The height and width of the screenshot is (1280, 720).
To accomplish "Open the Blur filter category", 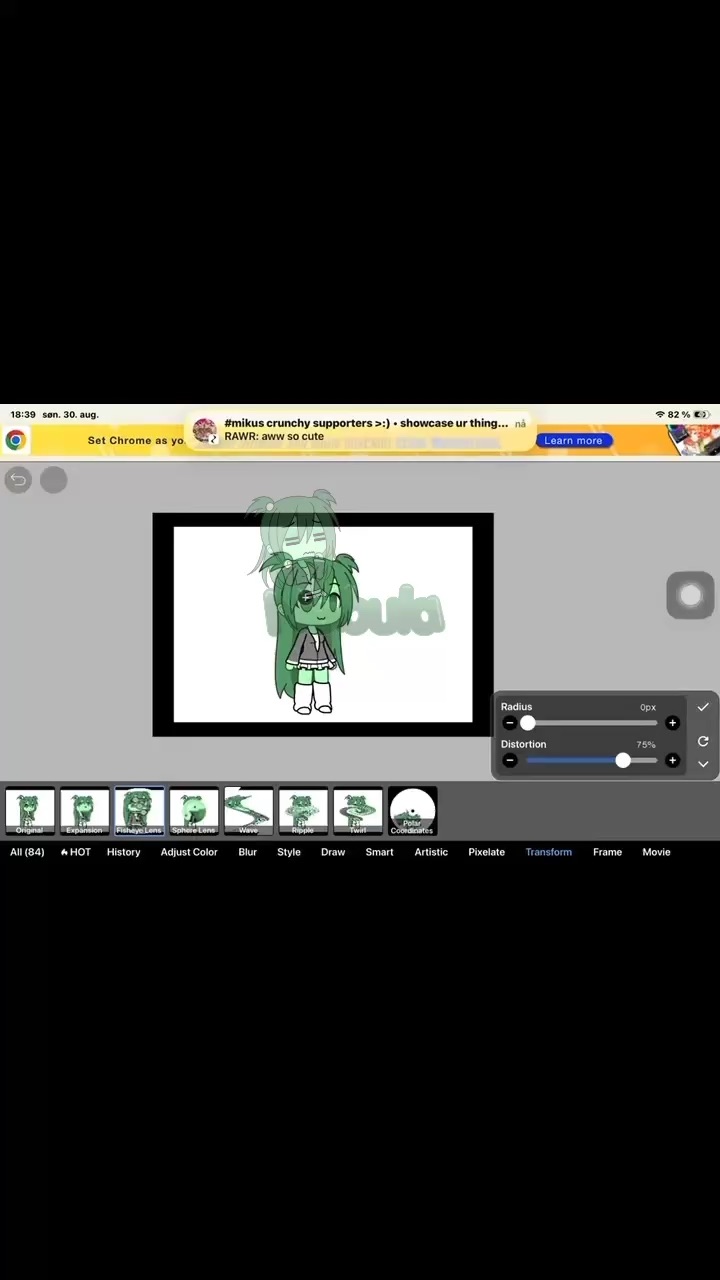I will pos(248,852).
